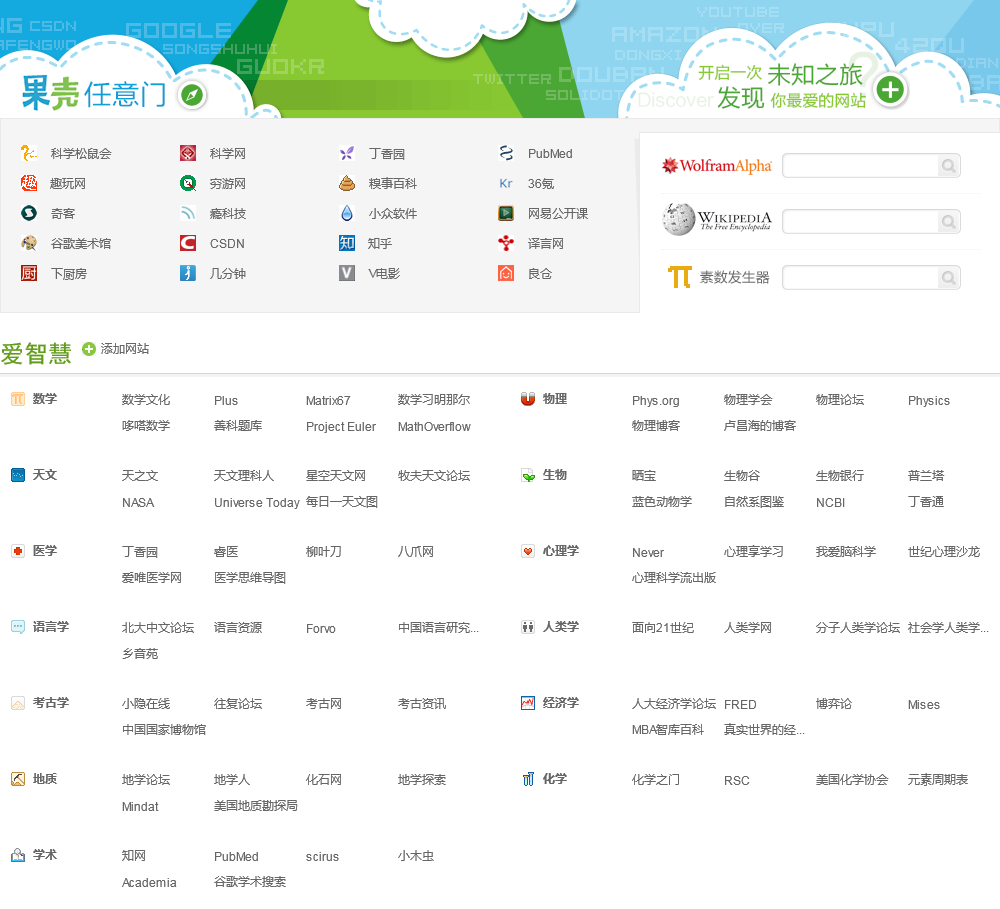The image size is (1000, 909).
Task: Open the 知乎 blue icon
Action: pos(347,243)
